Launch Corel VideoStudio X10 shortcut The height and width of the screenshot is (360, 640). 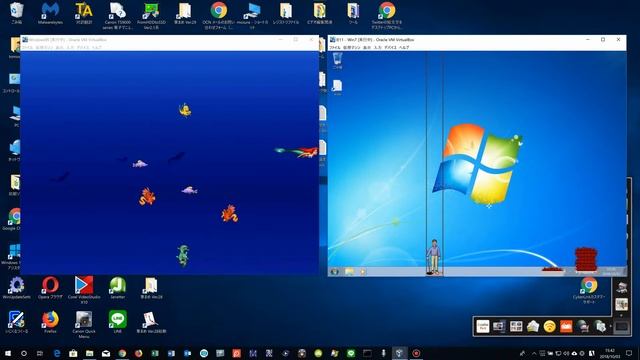(x=84, y=290)
